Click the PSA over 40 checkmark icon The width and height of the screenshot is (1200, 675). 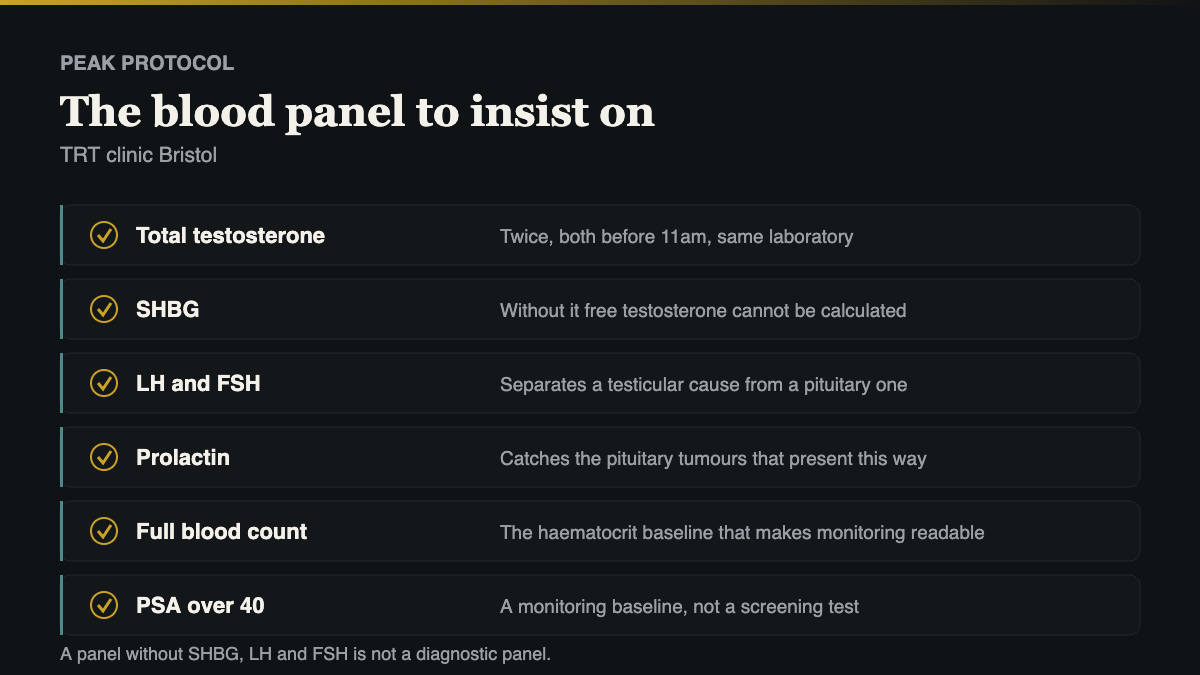point(104,605)
